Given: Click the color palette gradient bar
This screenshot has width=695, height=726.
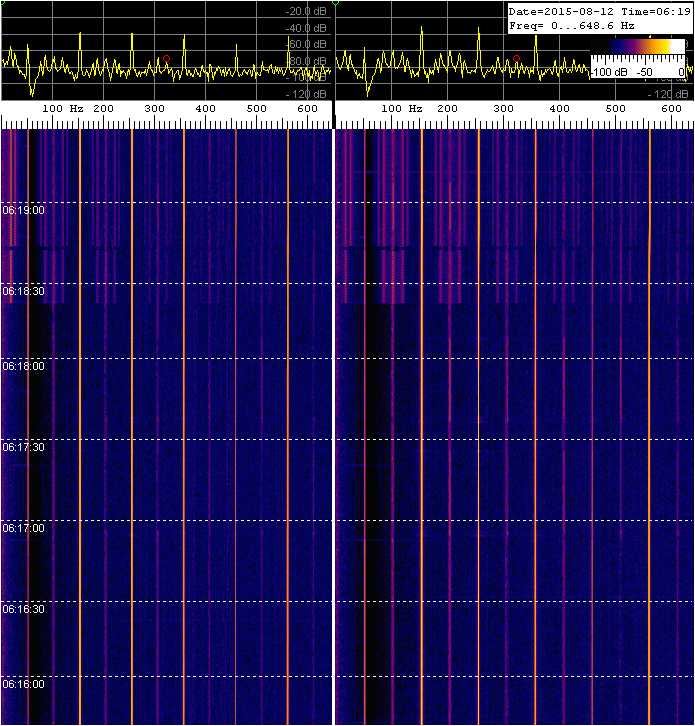Looking at the screenshot, I should click(x=638, y=46).
